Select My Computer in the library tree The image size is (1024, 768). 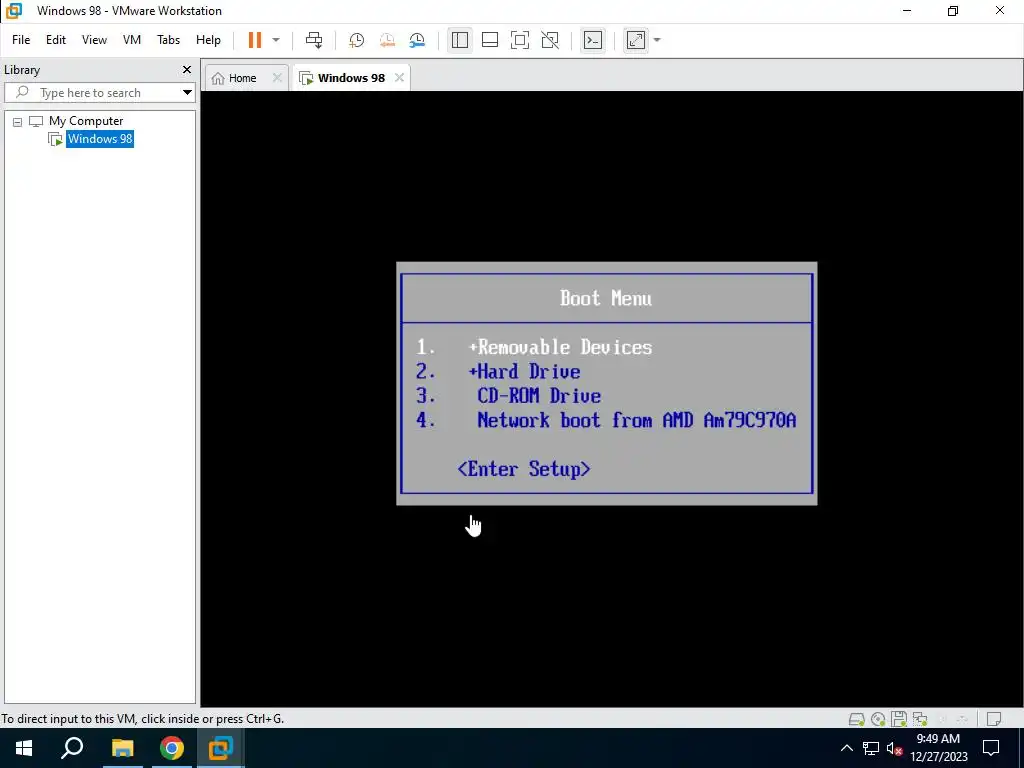pyautogui.click(x=86, y=121)
